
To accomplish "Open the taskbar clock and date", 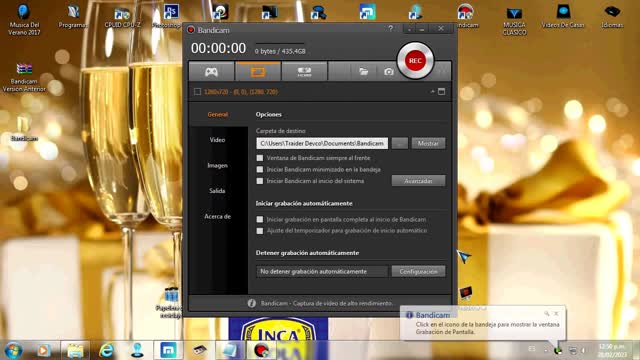I will click(x=612, y=350).
